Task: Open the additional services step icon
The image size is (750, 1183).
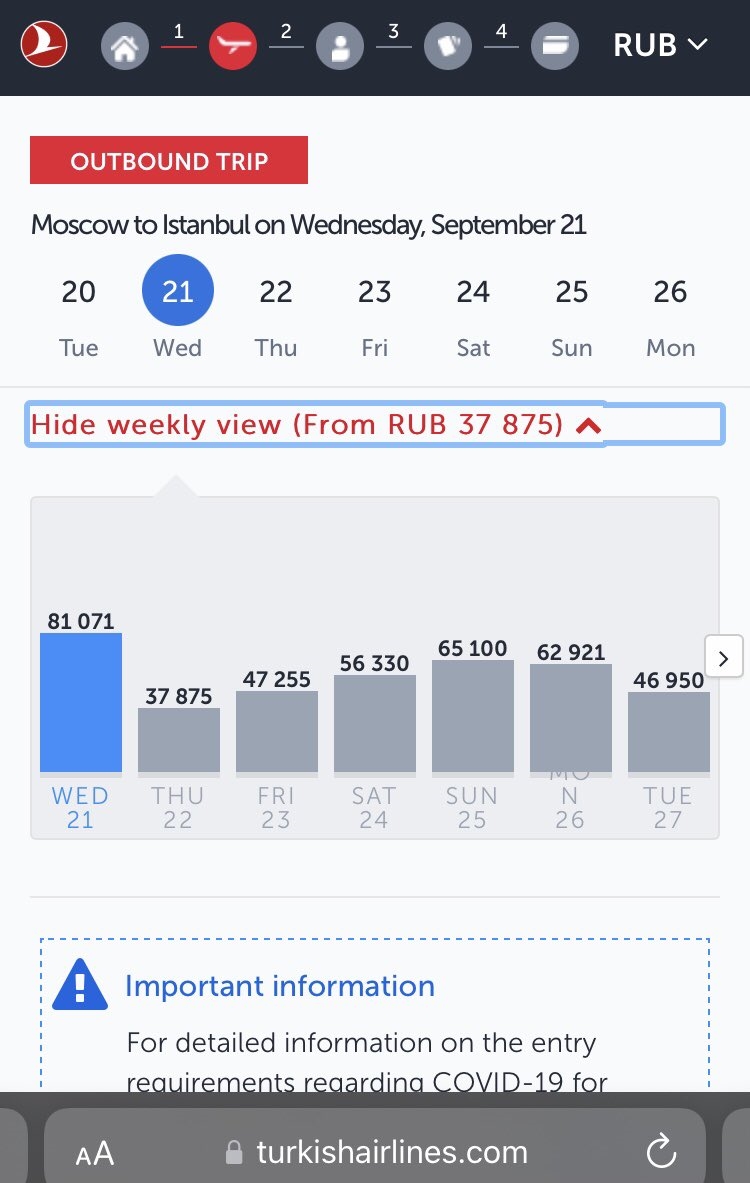Action: point(447,46)
